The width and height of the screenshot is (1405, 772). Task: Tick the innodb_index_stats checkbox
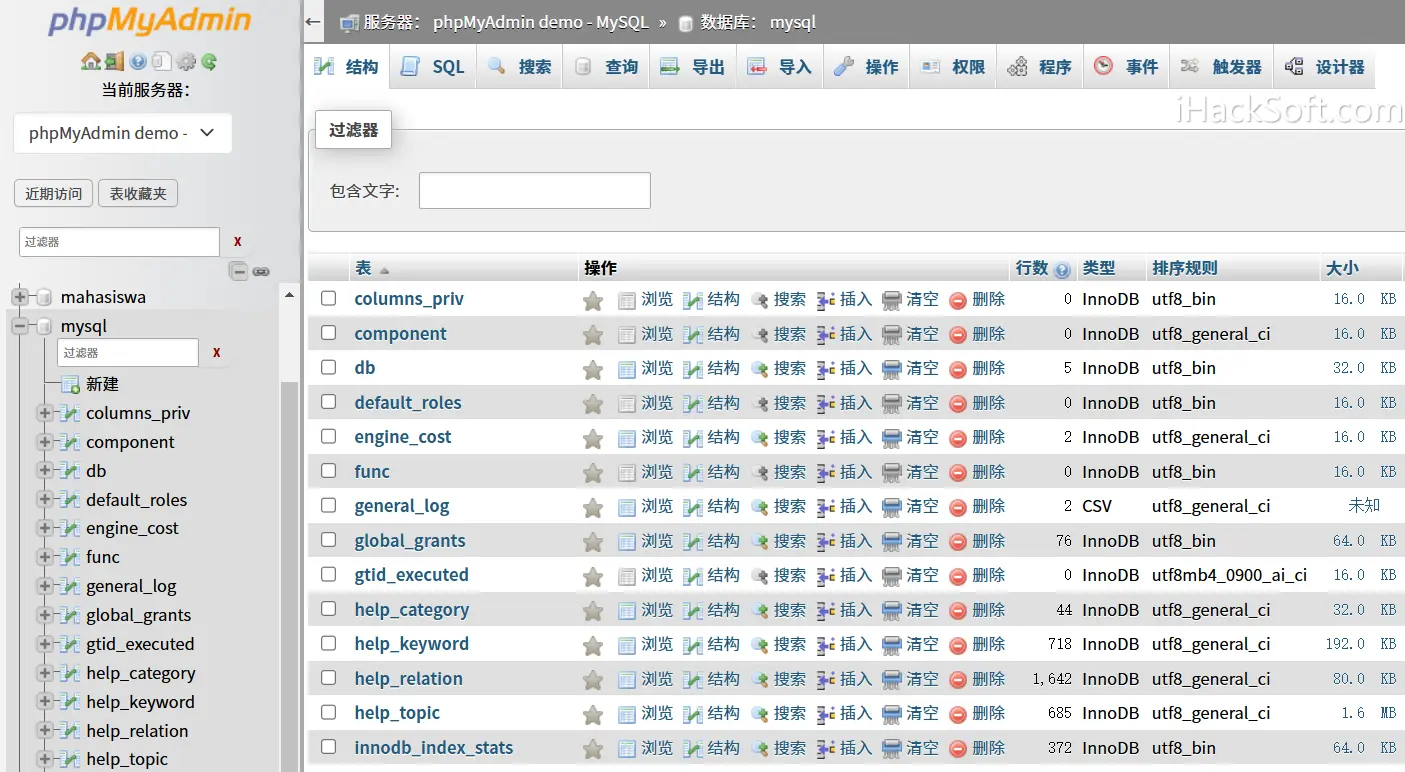coord(328,747)
